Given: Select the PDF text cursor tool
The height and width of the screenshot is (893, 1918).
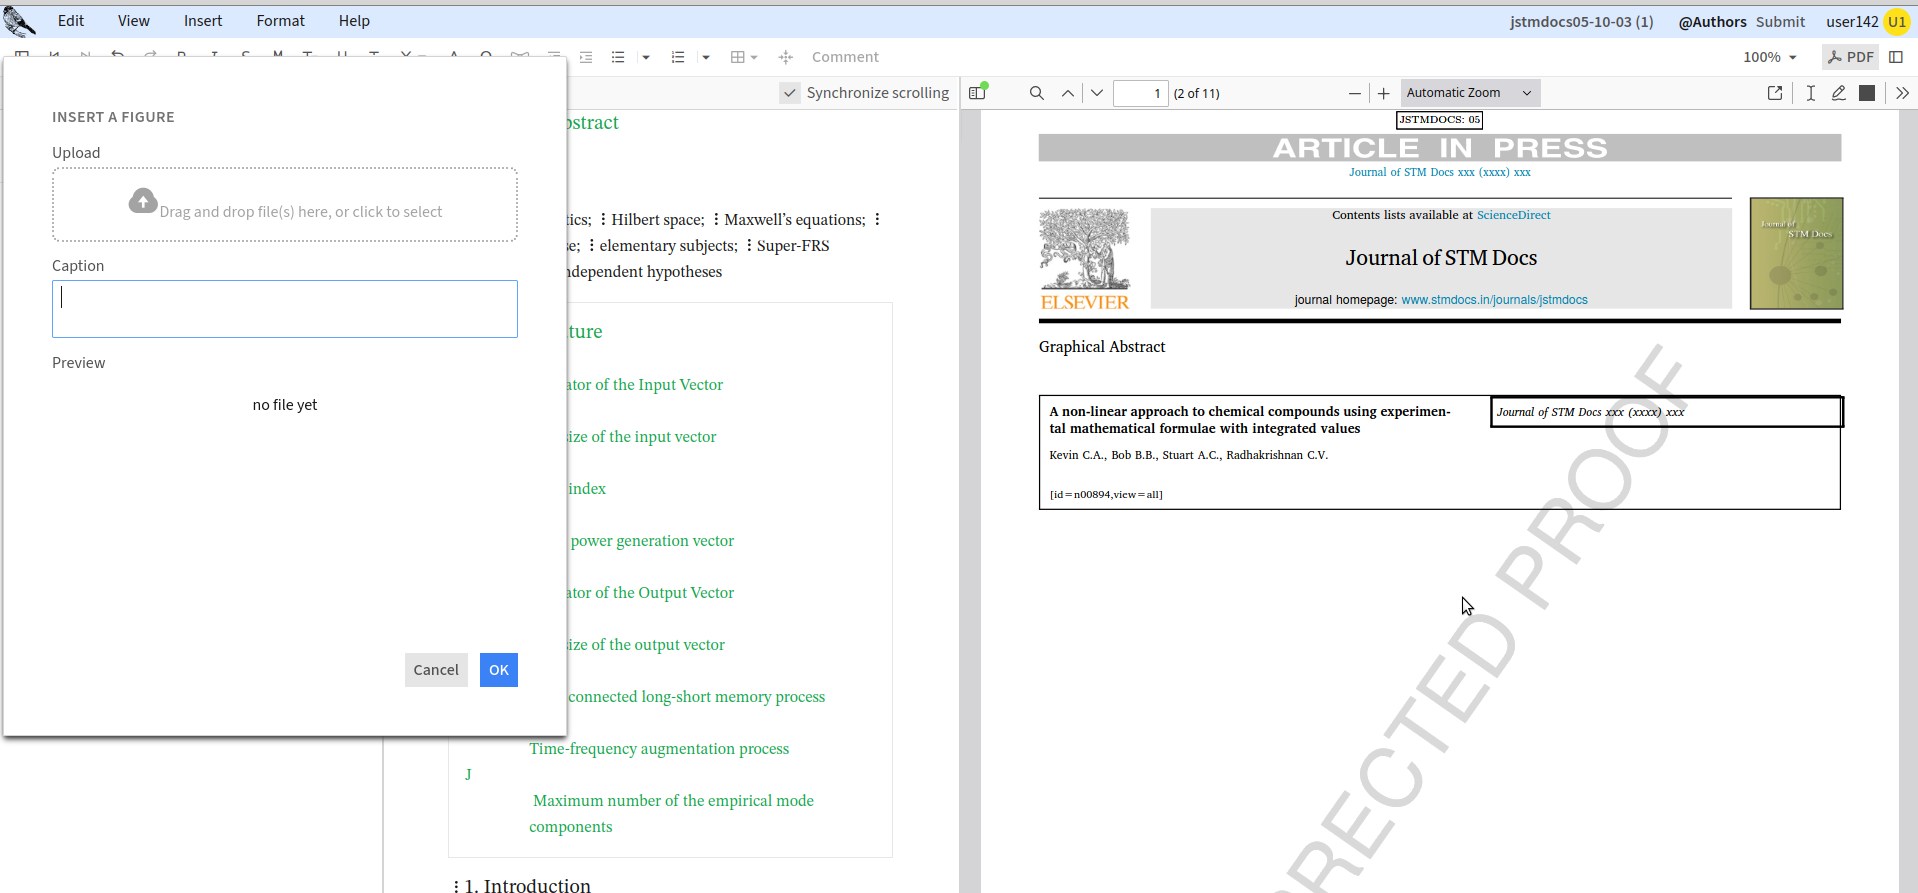Looking at the screenshot, I should [x=1810, y=93].
